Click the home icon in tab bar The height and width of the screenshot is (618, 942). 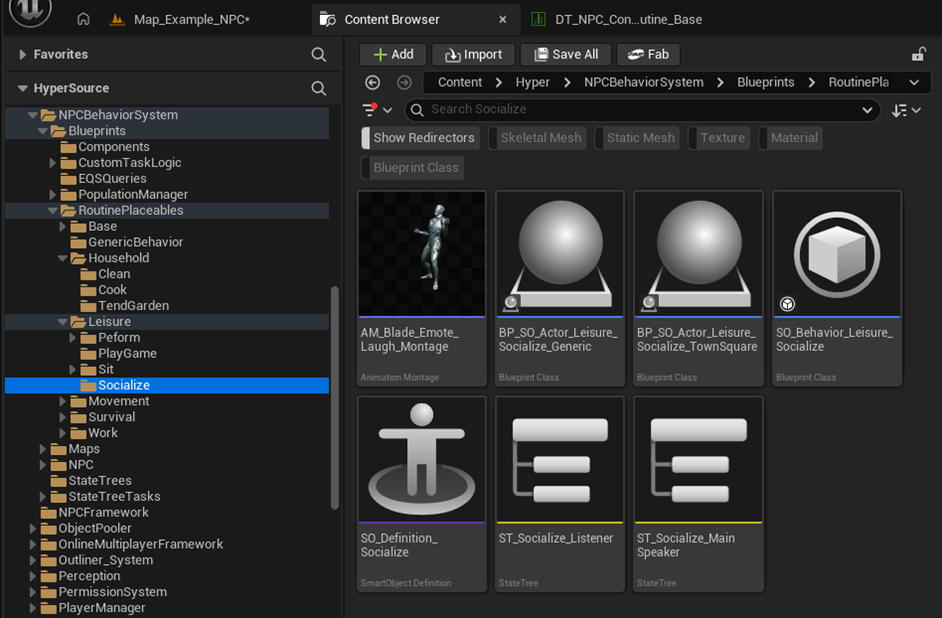click(84, 19)
